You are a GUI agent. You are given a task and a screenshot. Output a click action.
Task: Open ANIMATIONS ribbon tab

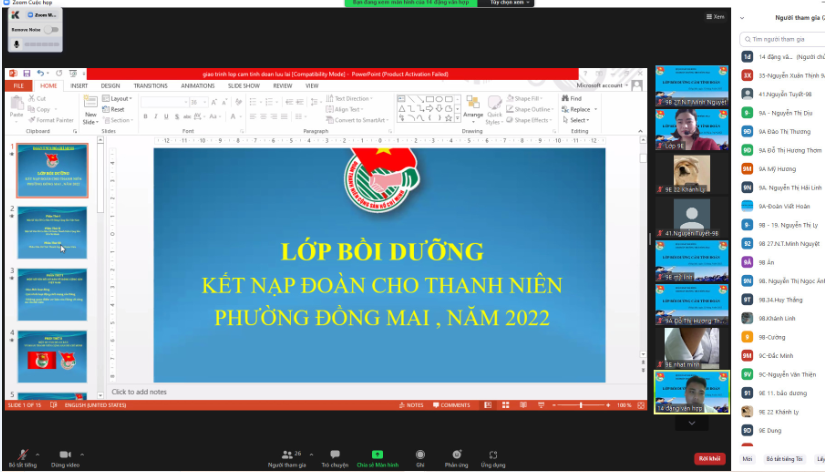click(198, 86)
